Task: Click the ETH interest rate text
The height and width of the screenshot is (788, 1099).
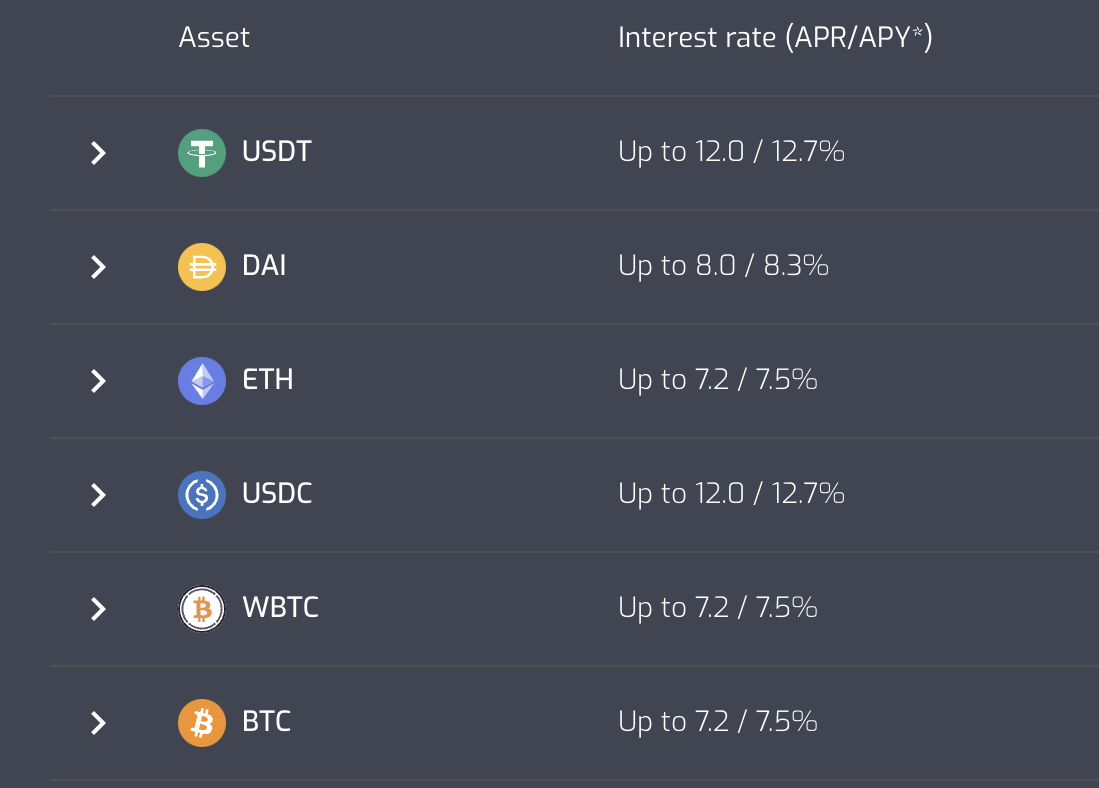Action: (718, 380)
